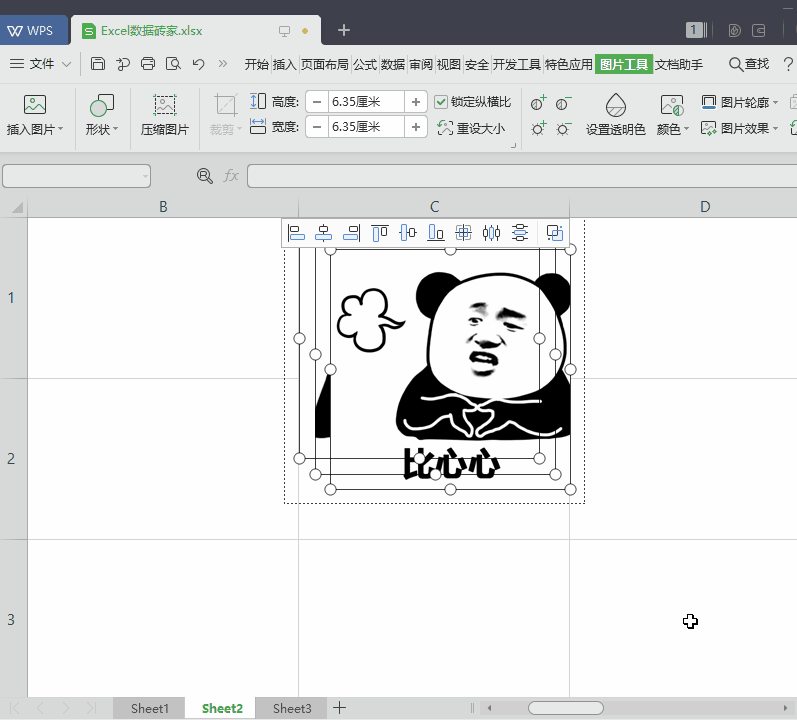Open the name box dropdown arrow

coord(145,176)
